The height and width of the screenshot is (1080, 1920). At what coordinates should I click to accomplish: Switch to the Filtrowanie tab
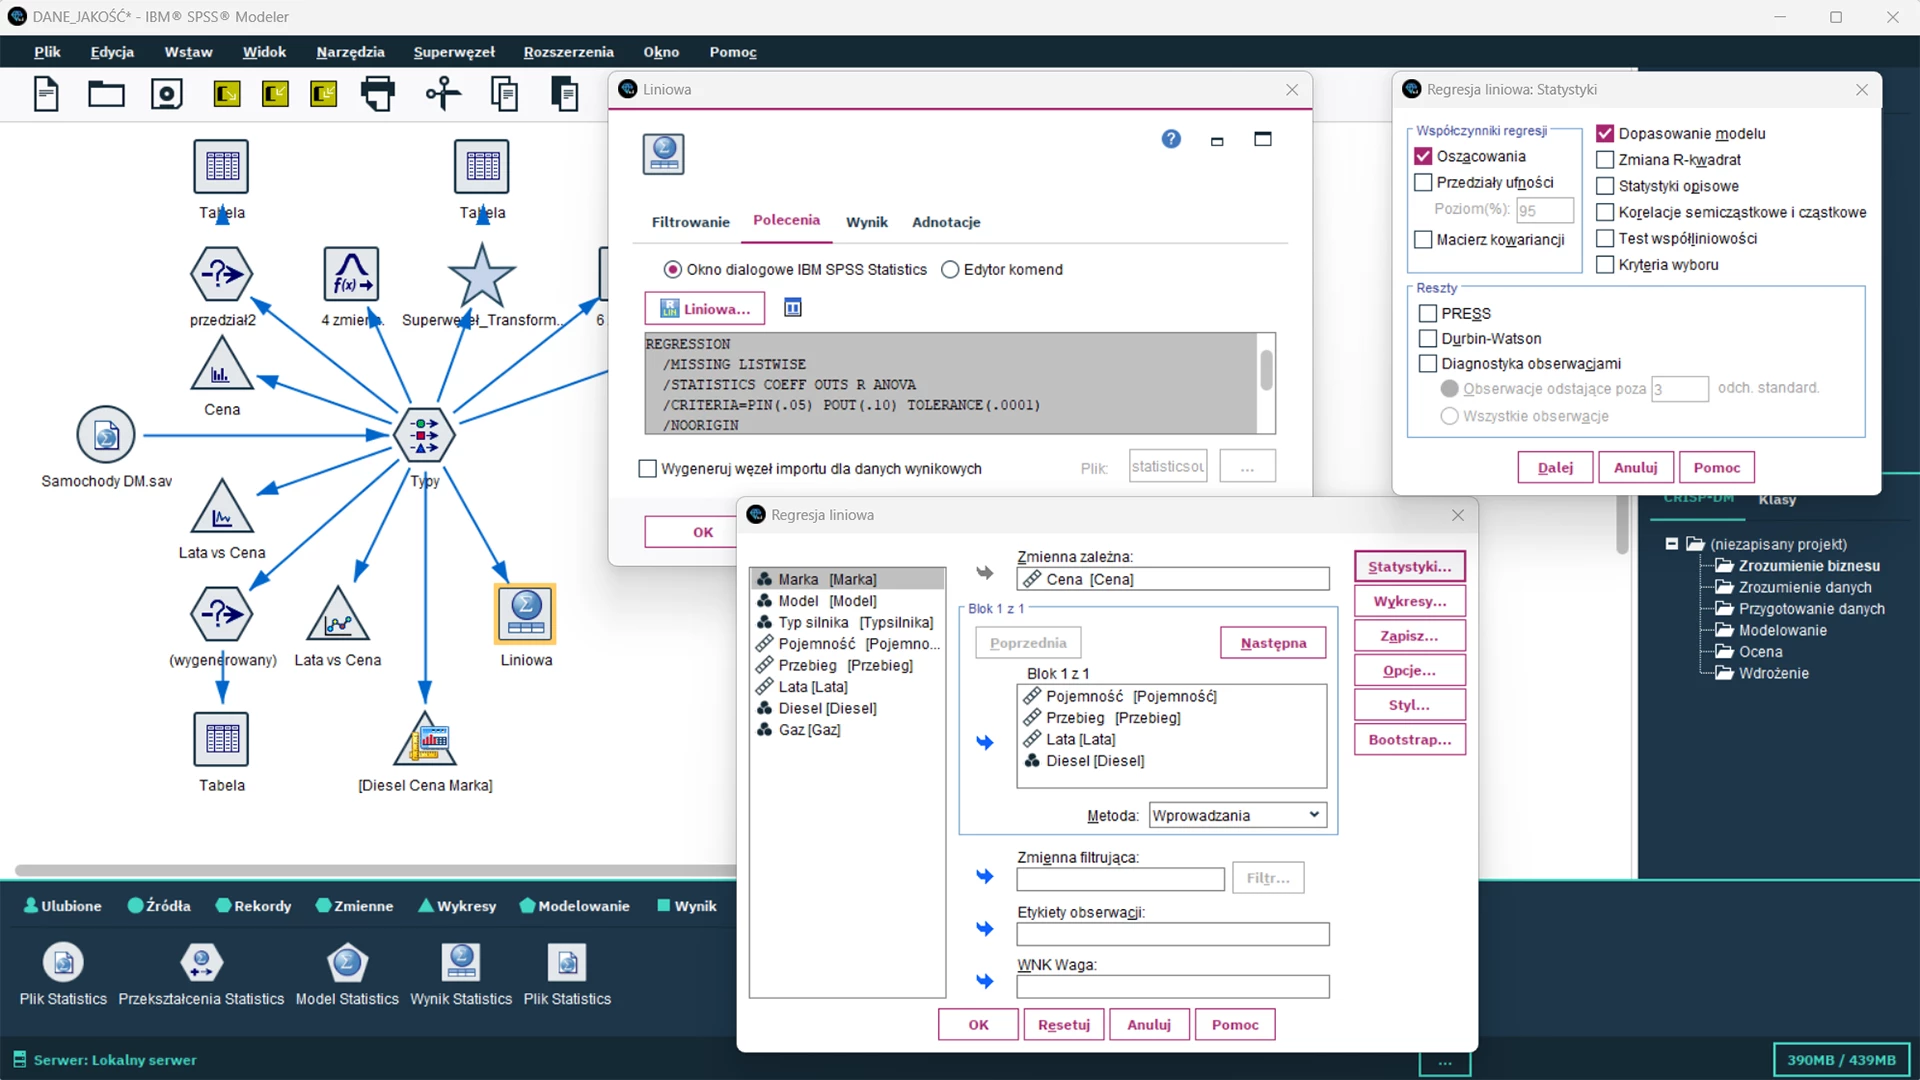[x=690, y=222]
